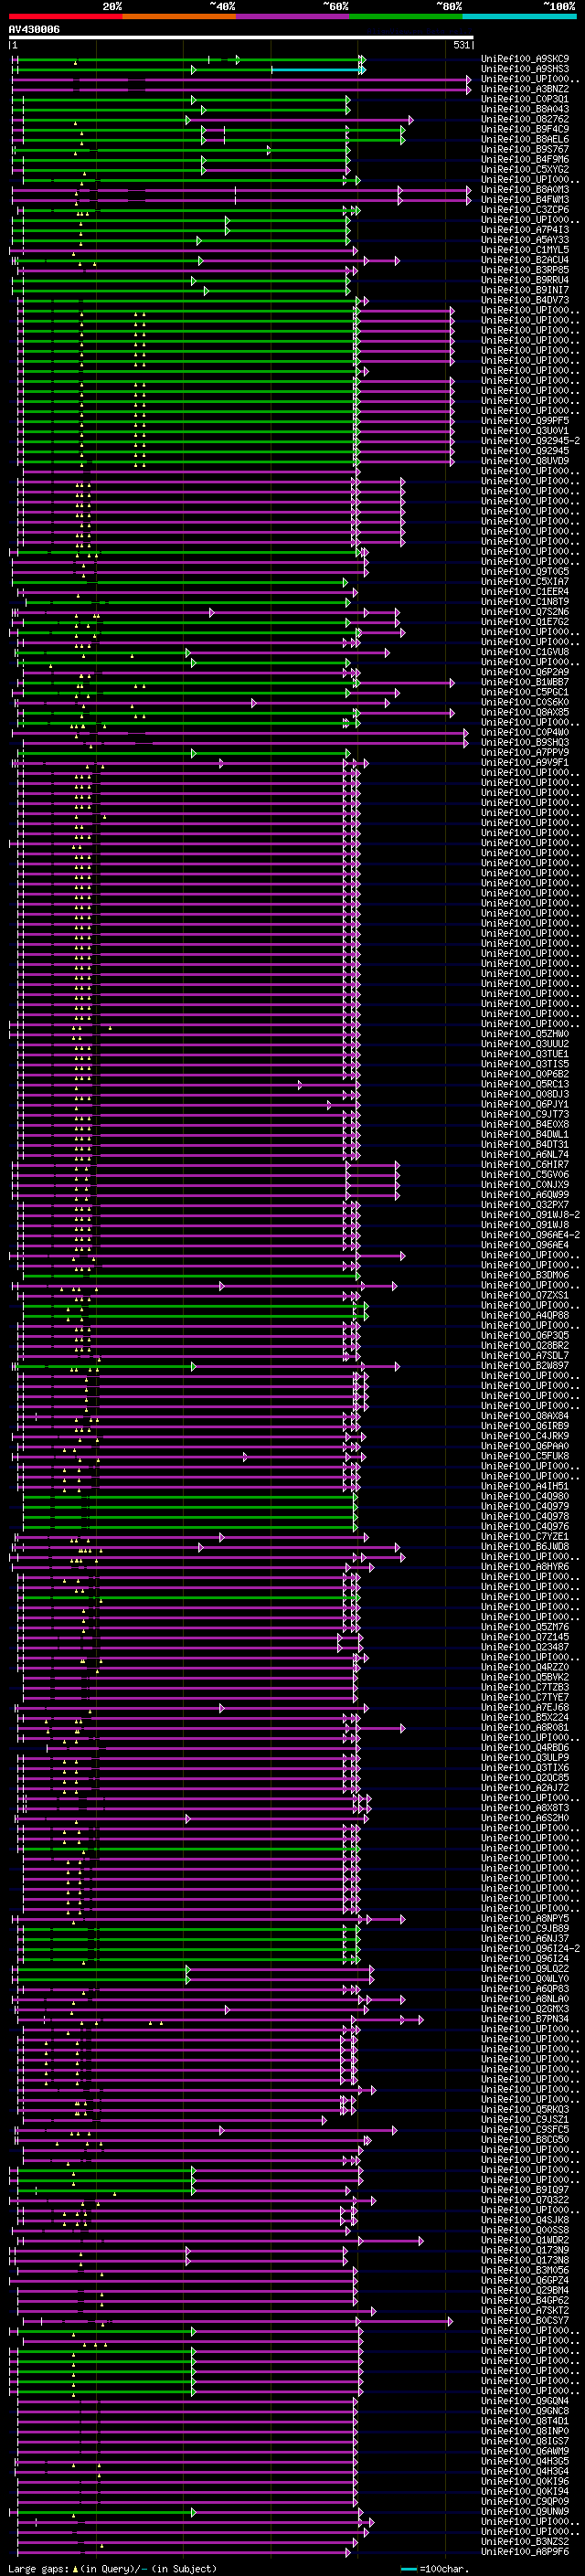Select the UniRef100_C5XYG2 label
The width and height of the screenshot is (585, 2576).
tap(524, 169)
